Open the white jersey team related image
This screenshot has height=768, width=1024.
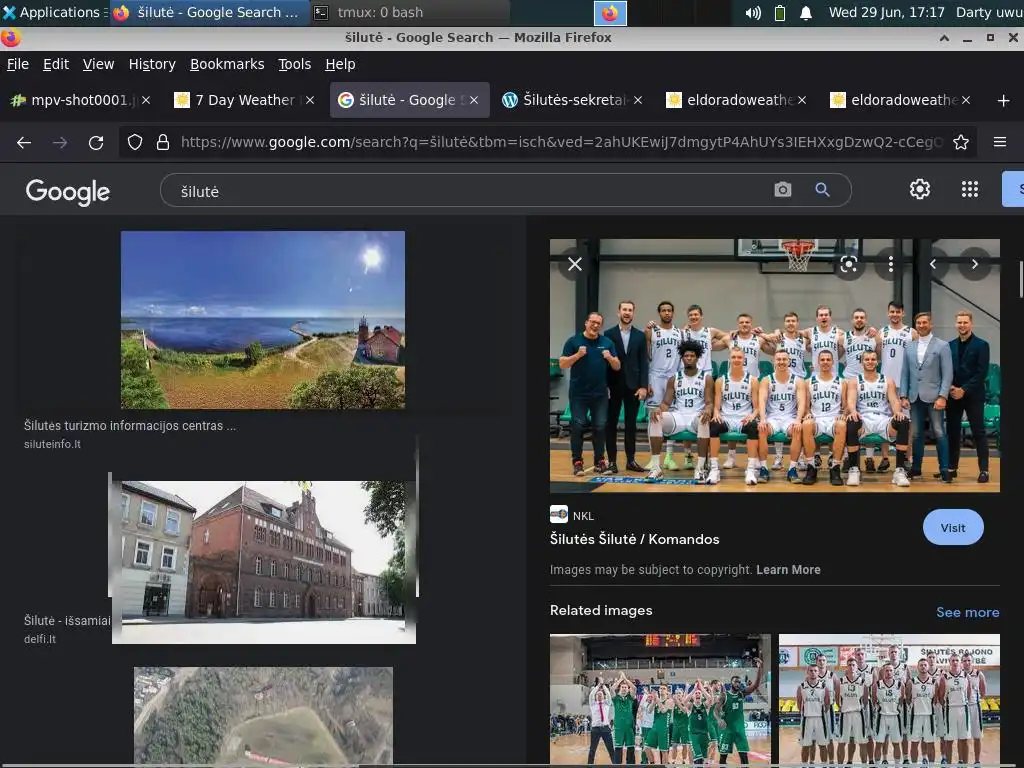pyautogui.click(x=889, y=699)
